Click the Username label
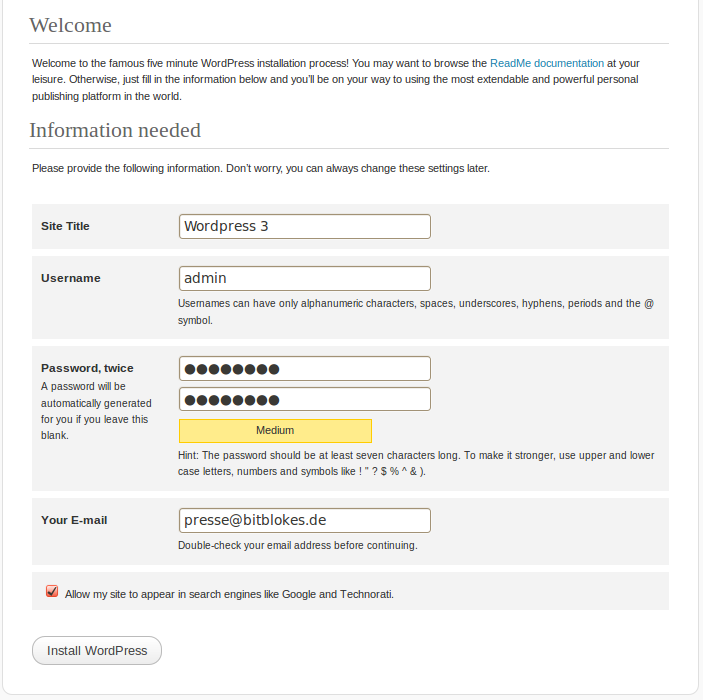This screenshot has width=703, height=700. pyautogui.click(x=71, y=278)
